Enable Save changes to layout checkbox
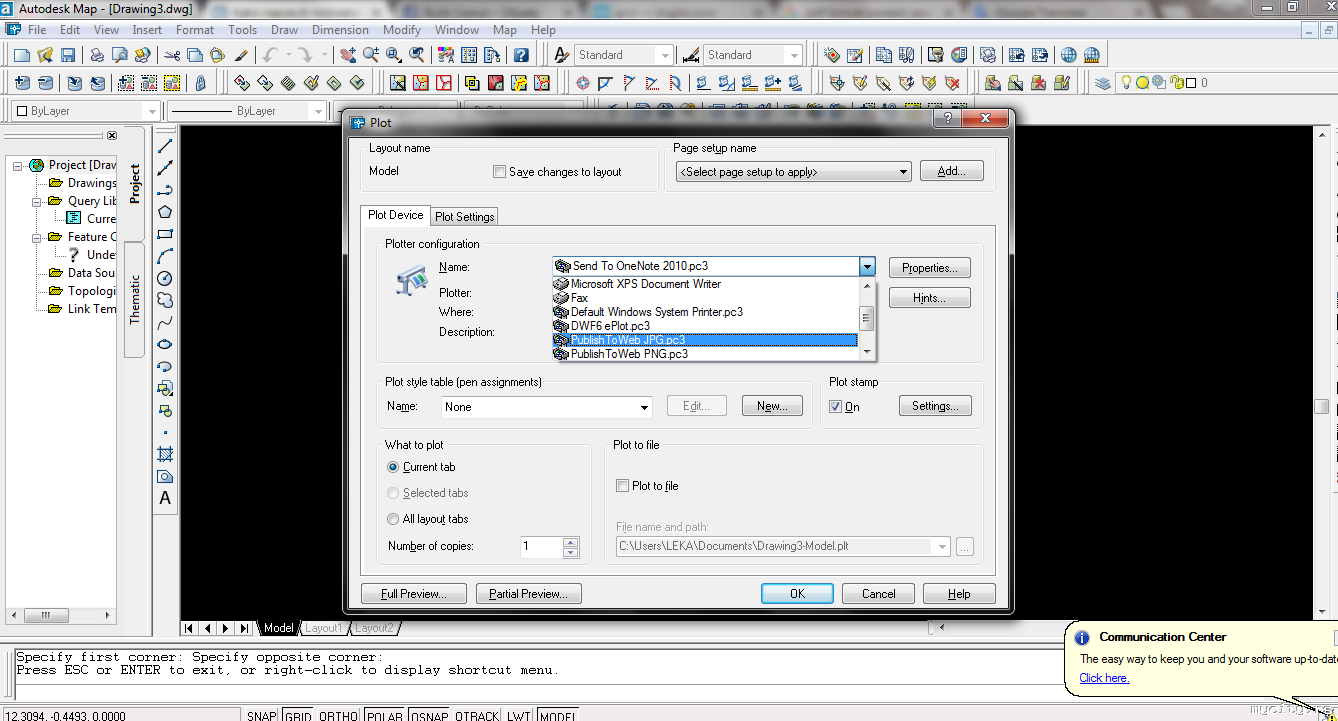 pos(500,172)
